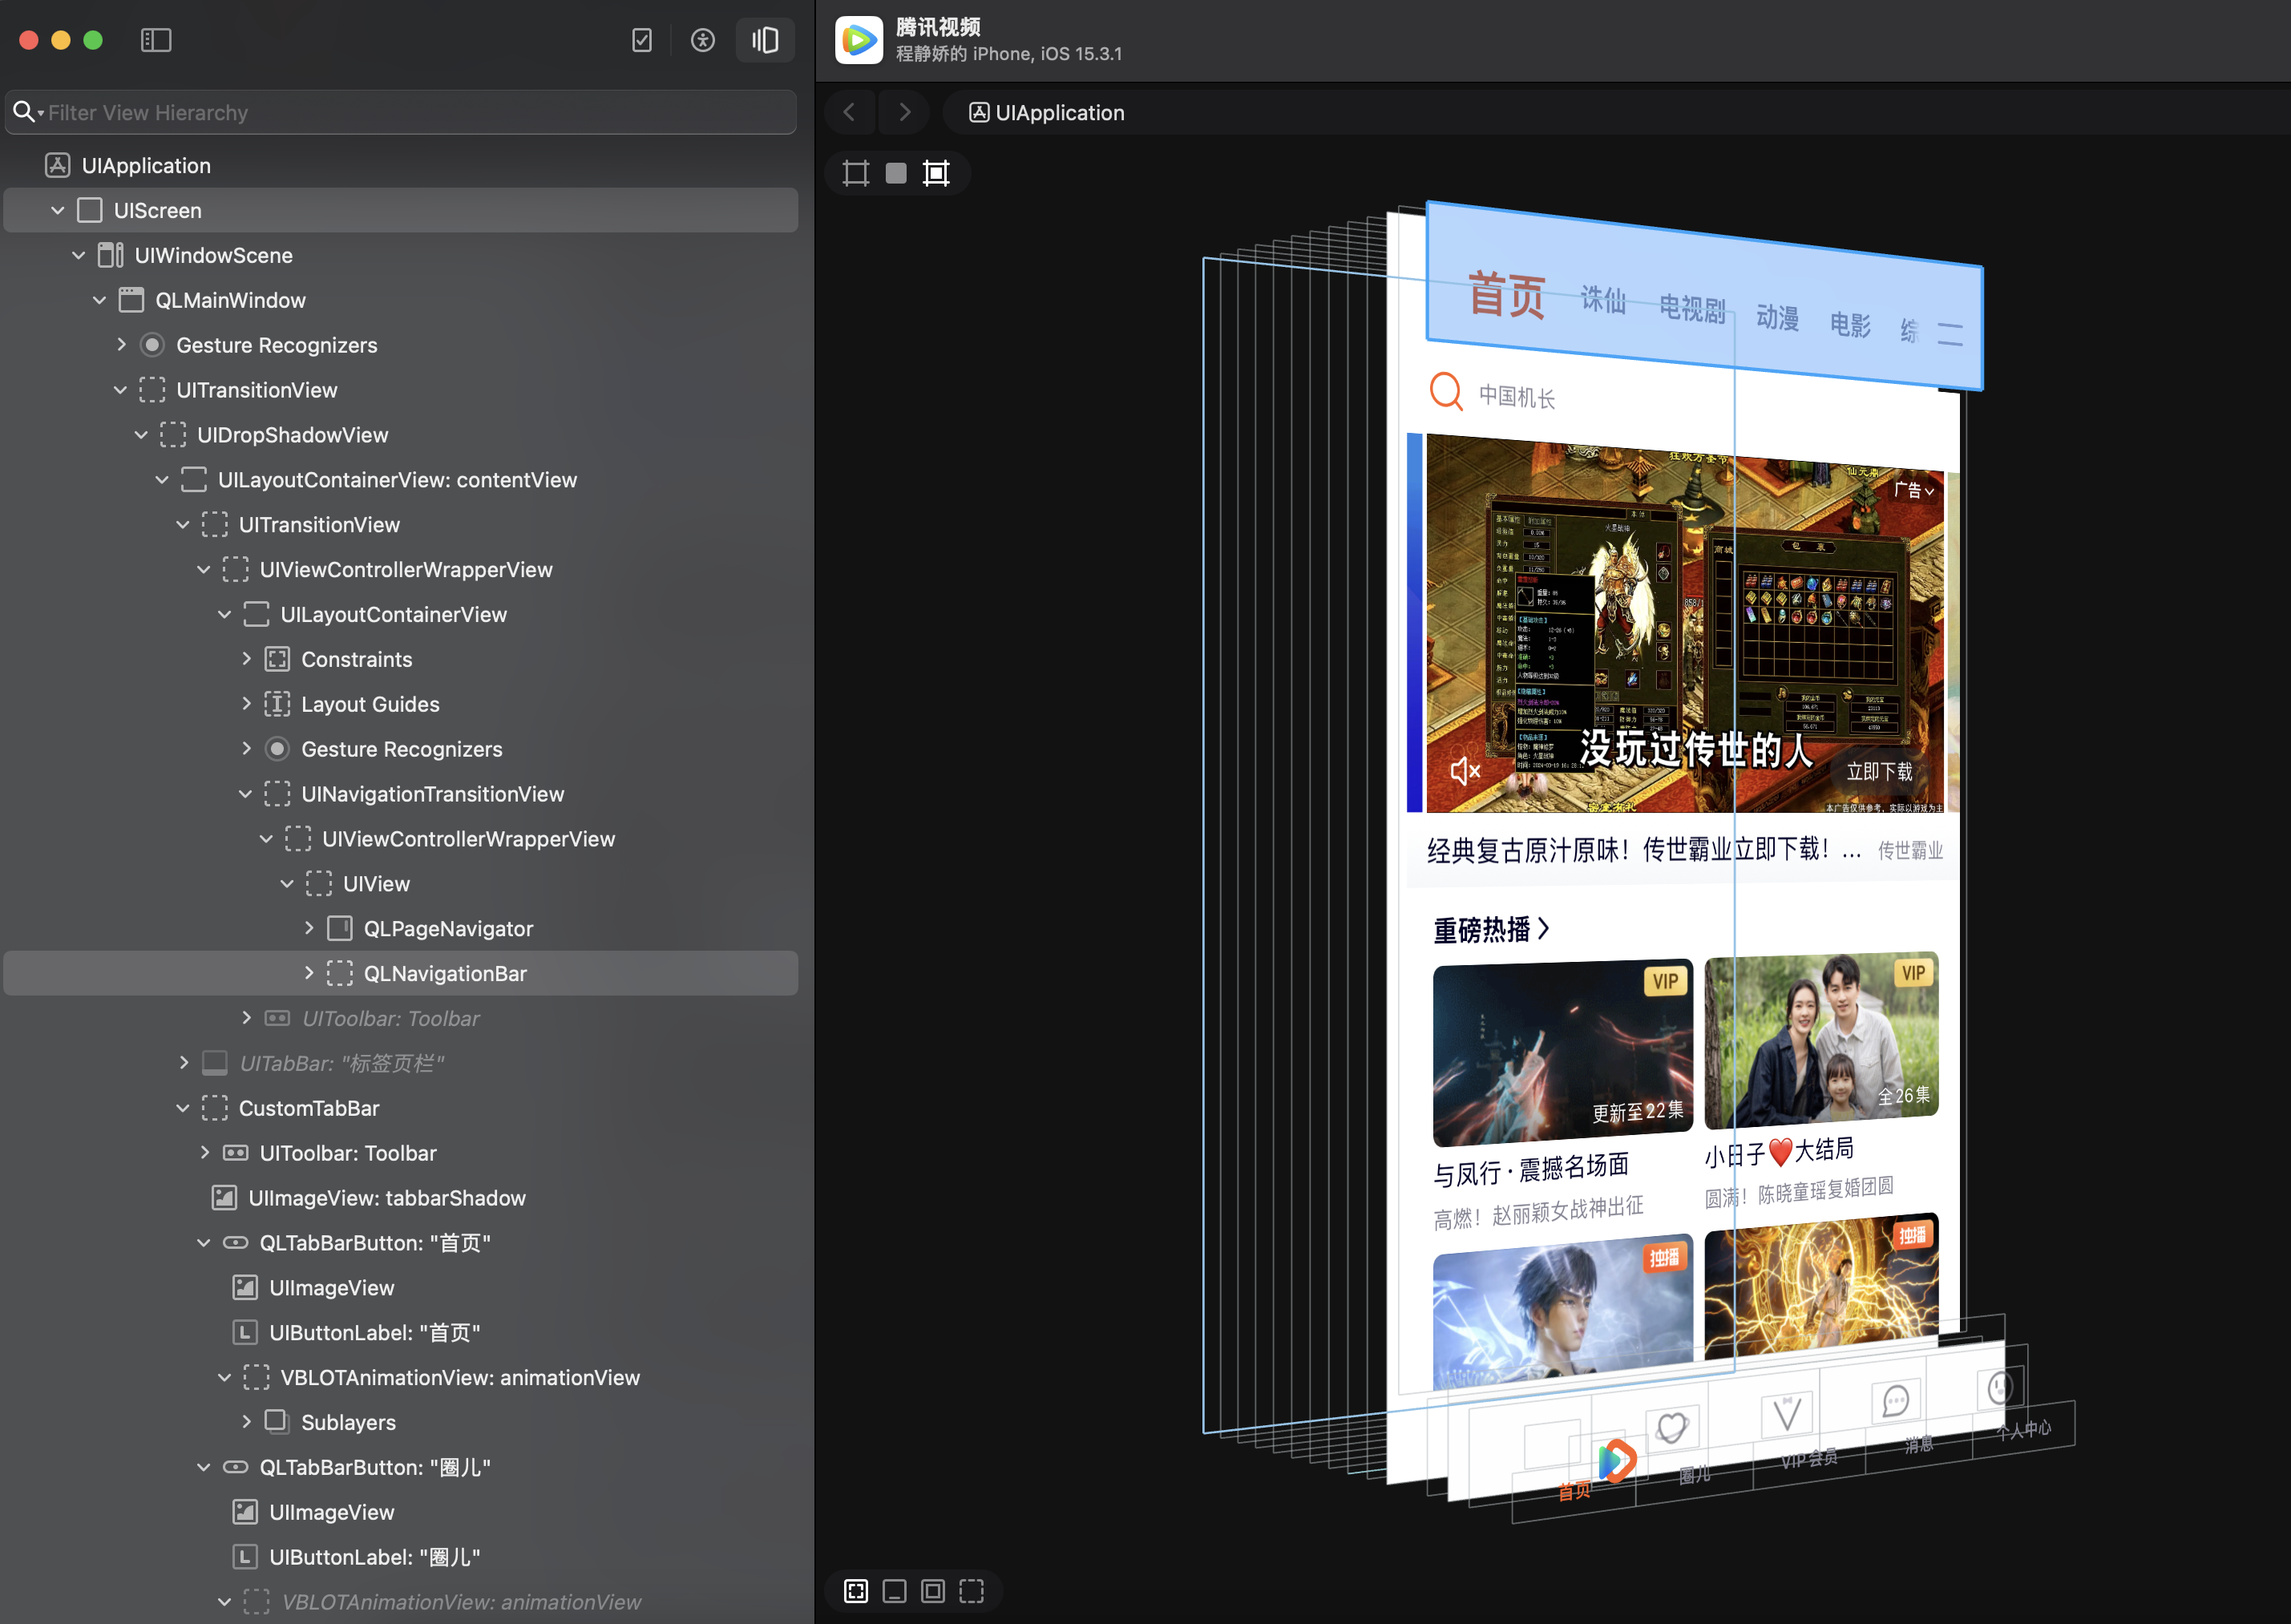Expand the Constraints disclosure chevron
Image resolution: width=2291 pixels, height=1624 pixels.
pos(246,659)
